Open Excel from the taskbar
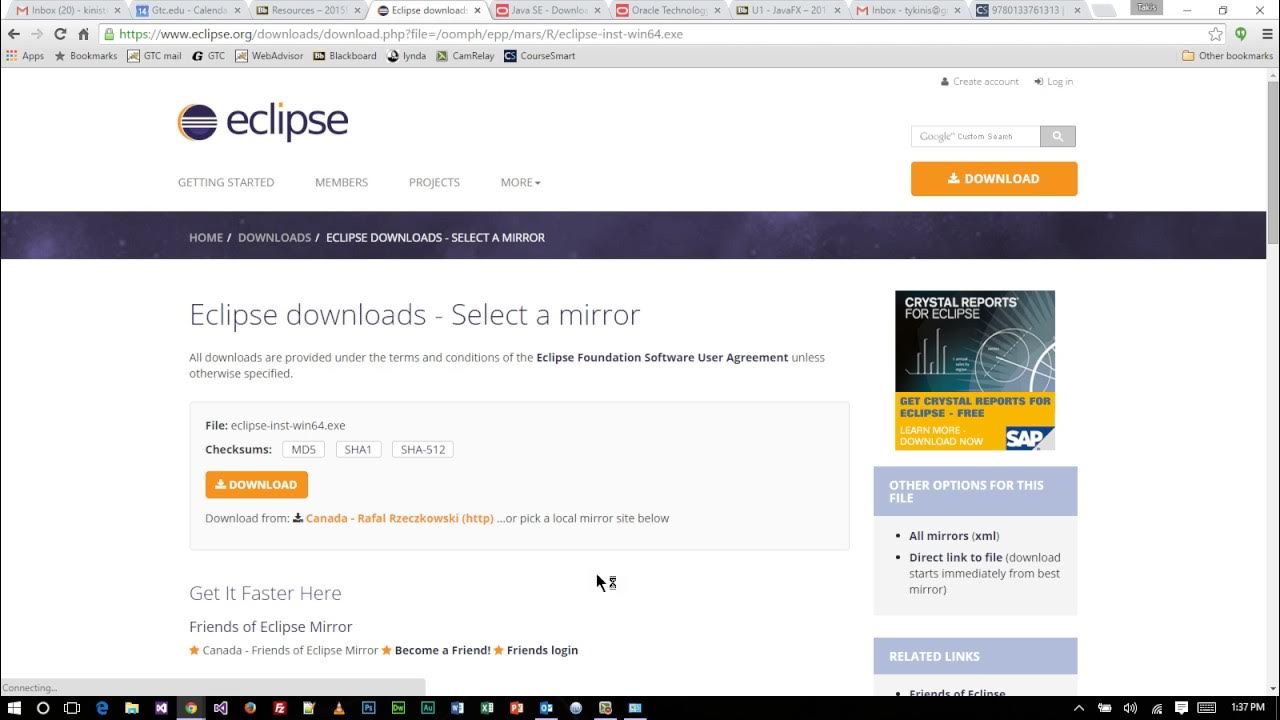 [487, 708]
